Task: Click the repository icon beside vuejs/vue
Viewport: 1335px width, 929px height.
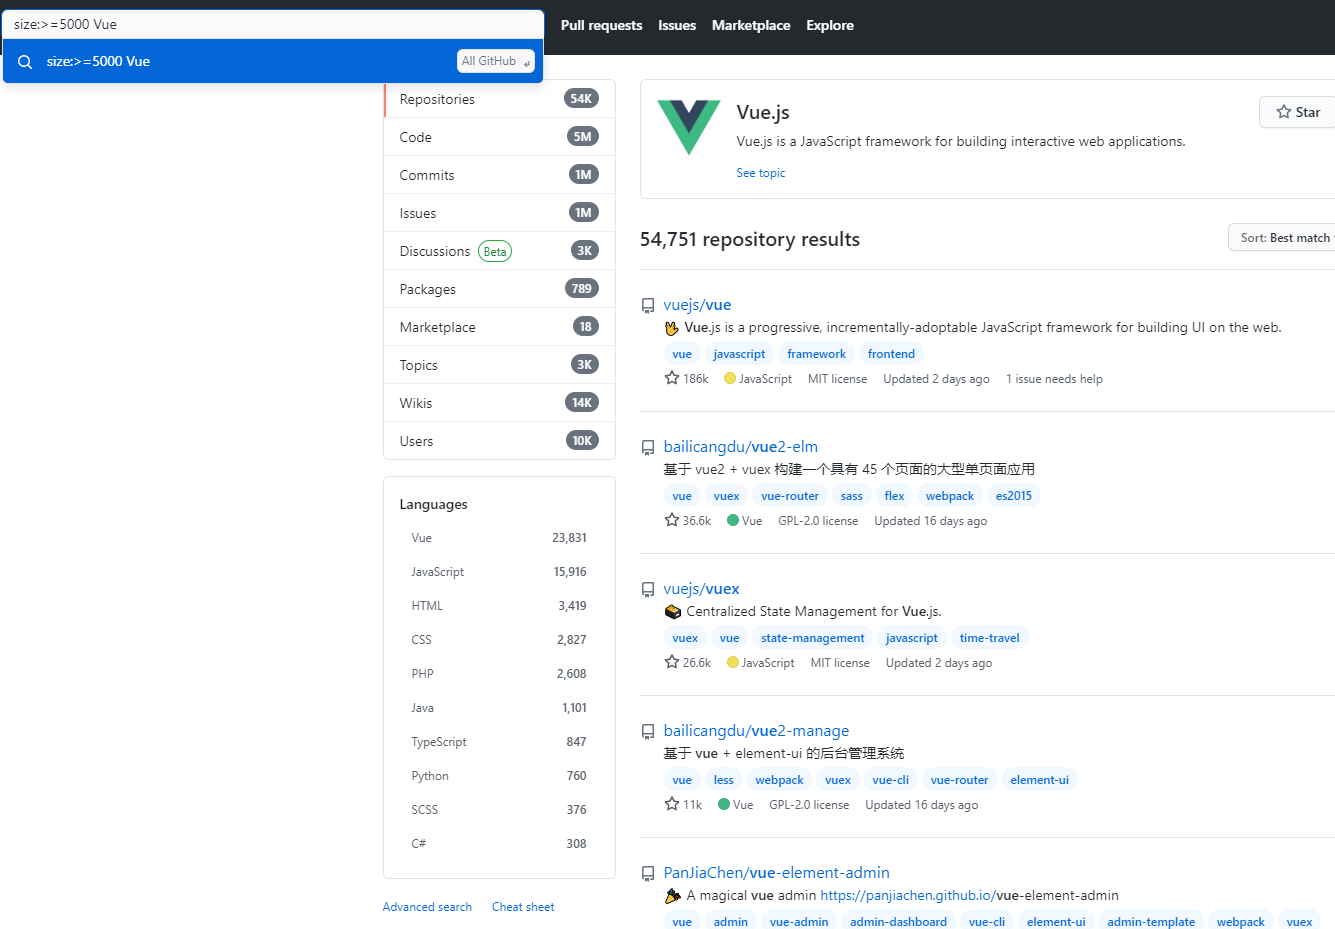Action: pyautogui.click(x=648, y=306)
